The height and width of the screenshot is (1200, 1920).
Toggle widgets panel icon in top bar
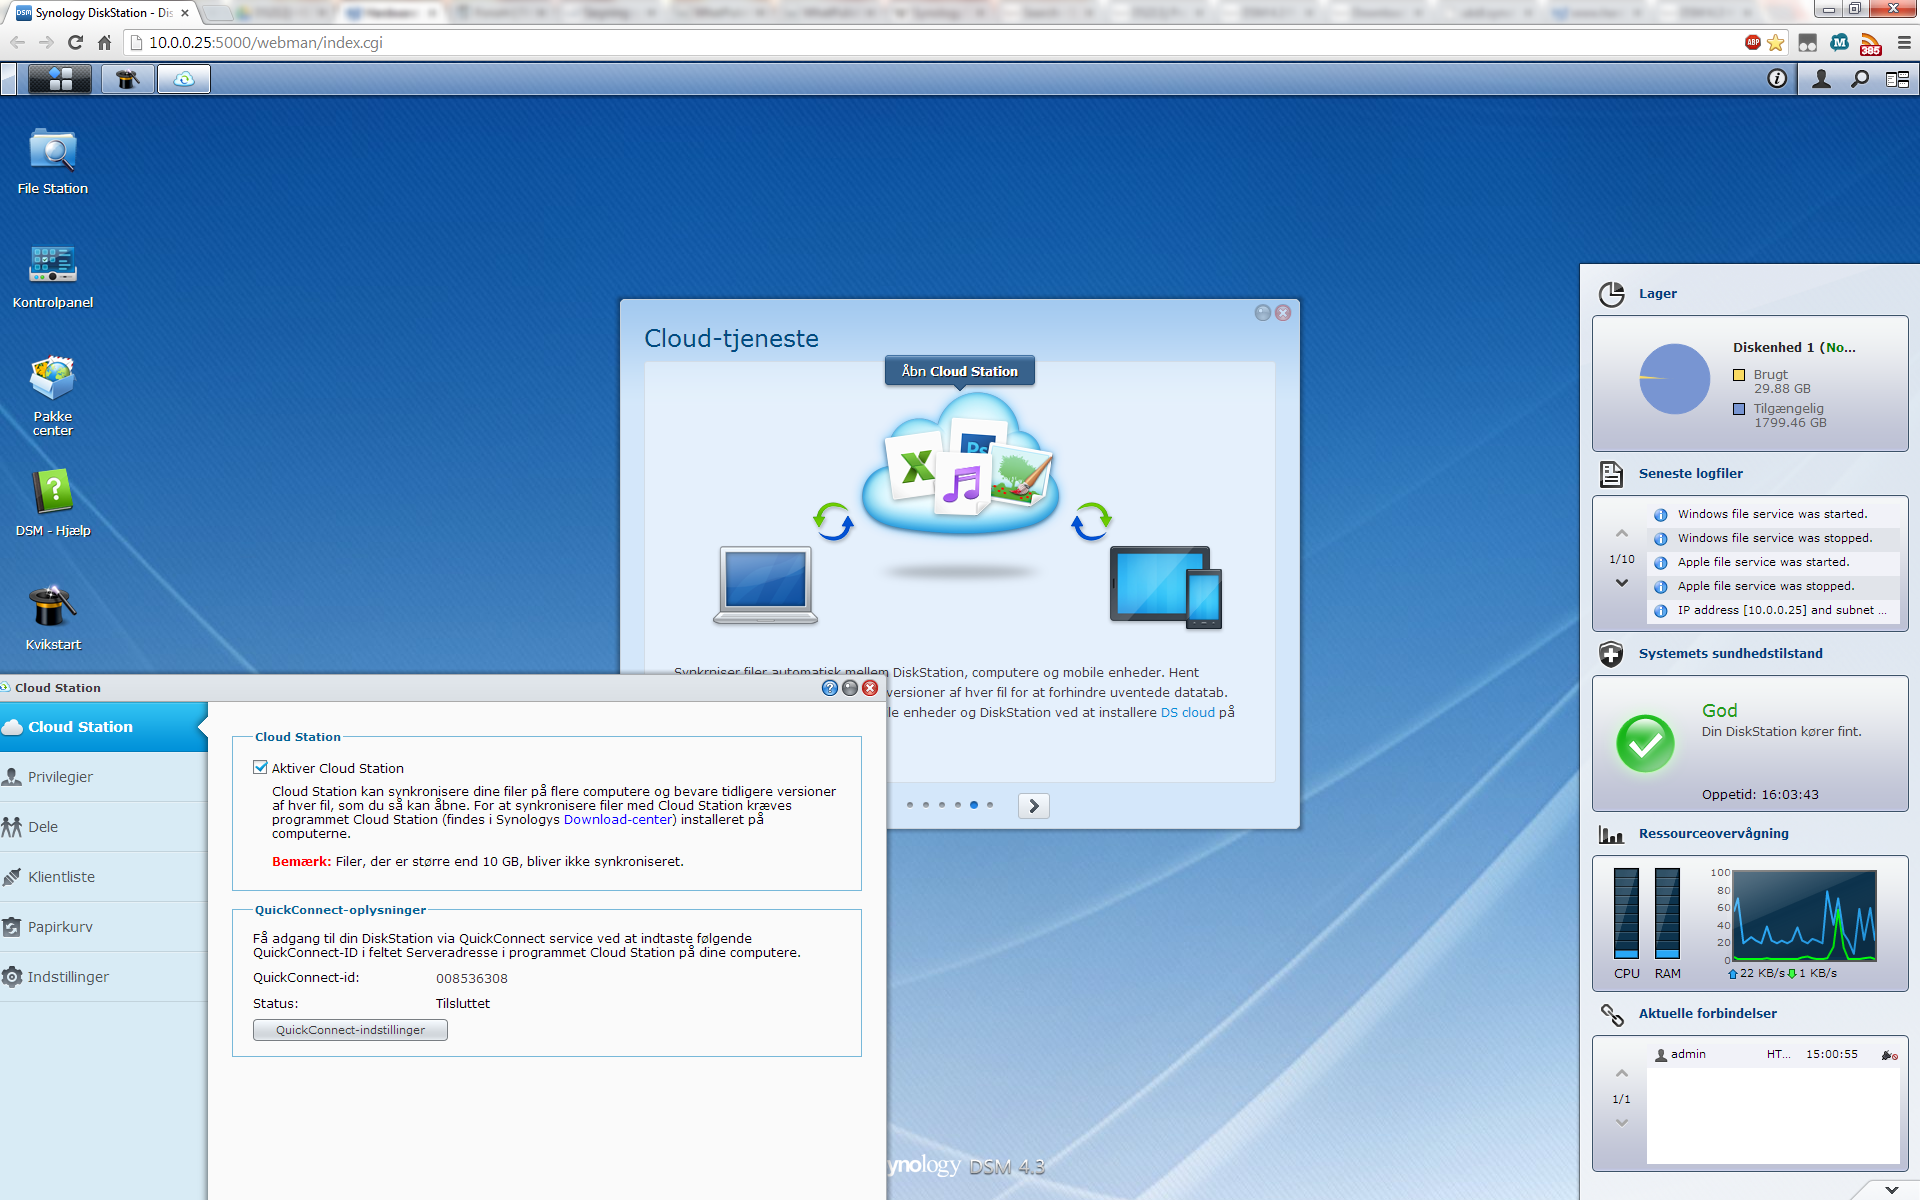tap(1897, 79)
